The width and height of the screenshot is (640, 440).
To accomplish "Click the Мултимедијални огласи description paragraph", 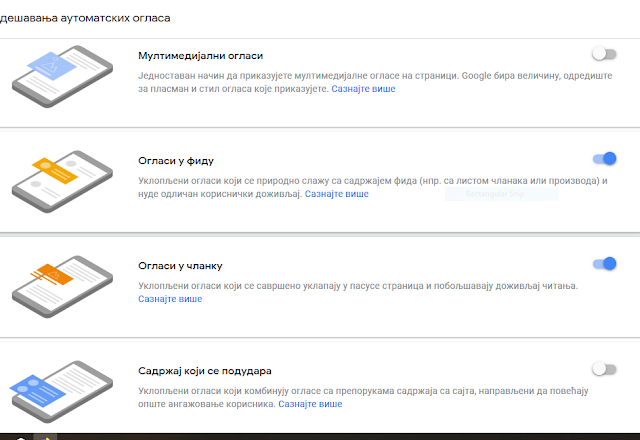I will [375, 82].
